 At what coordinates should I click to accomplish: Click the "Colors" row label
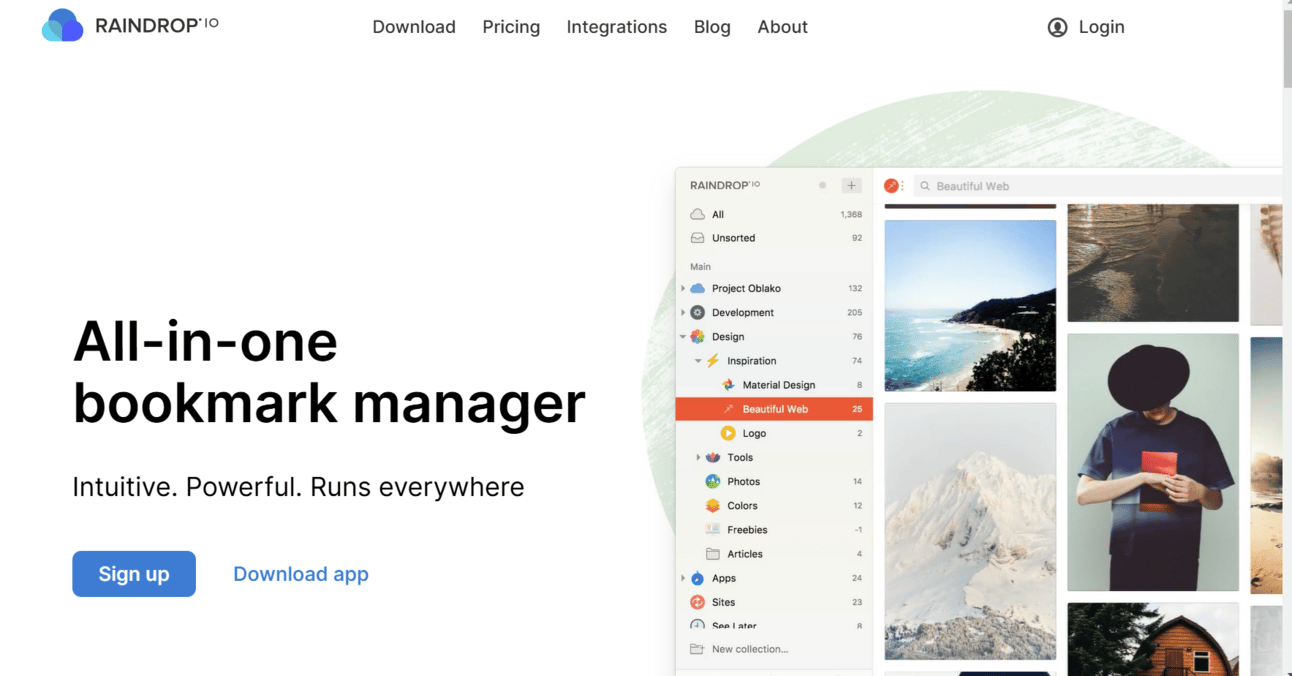[742, 506]
